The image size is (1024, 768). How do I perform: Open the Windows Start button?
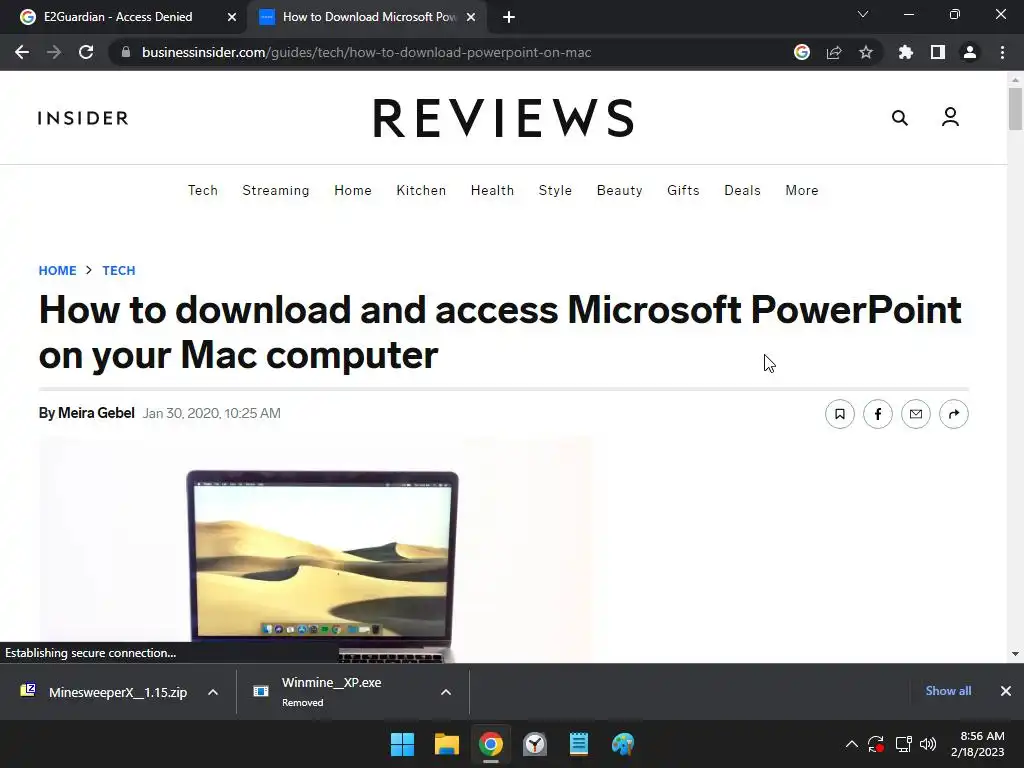point(402,744)
